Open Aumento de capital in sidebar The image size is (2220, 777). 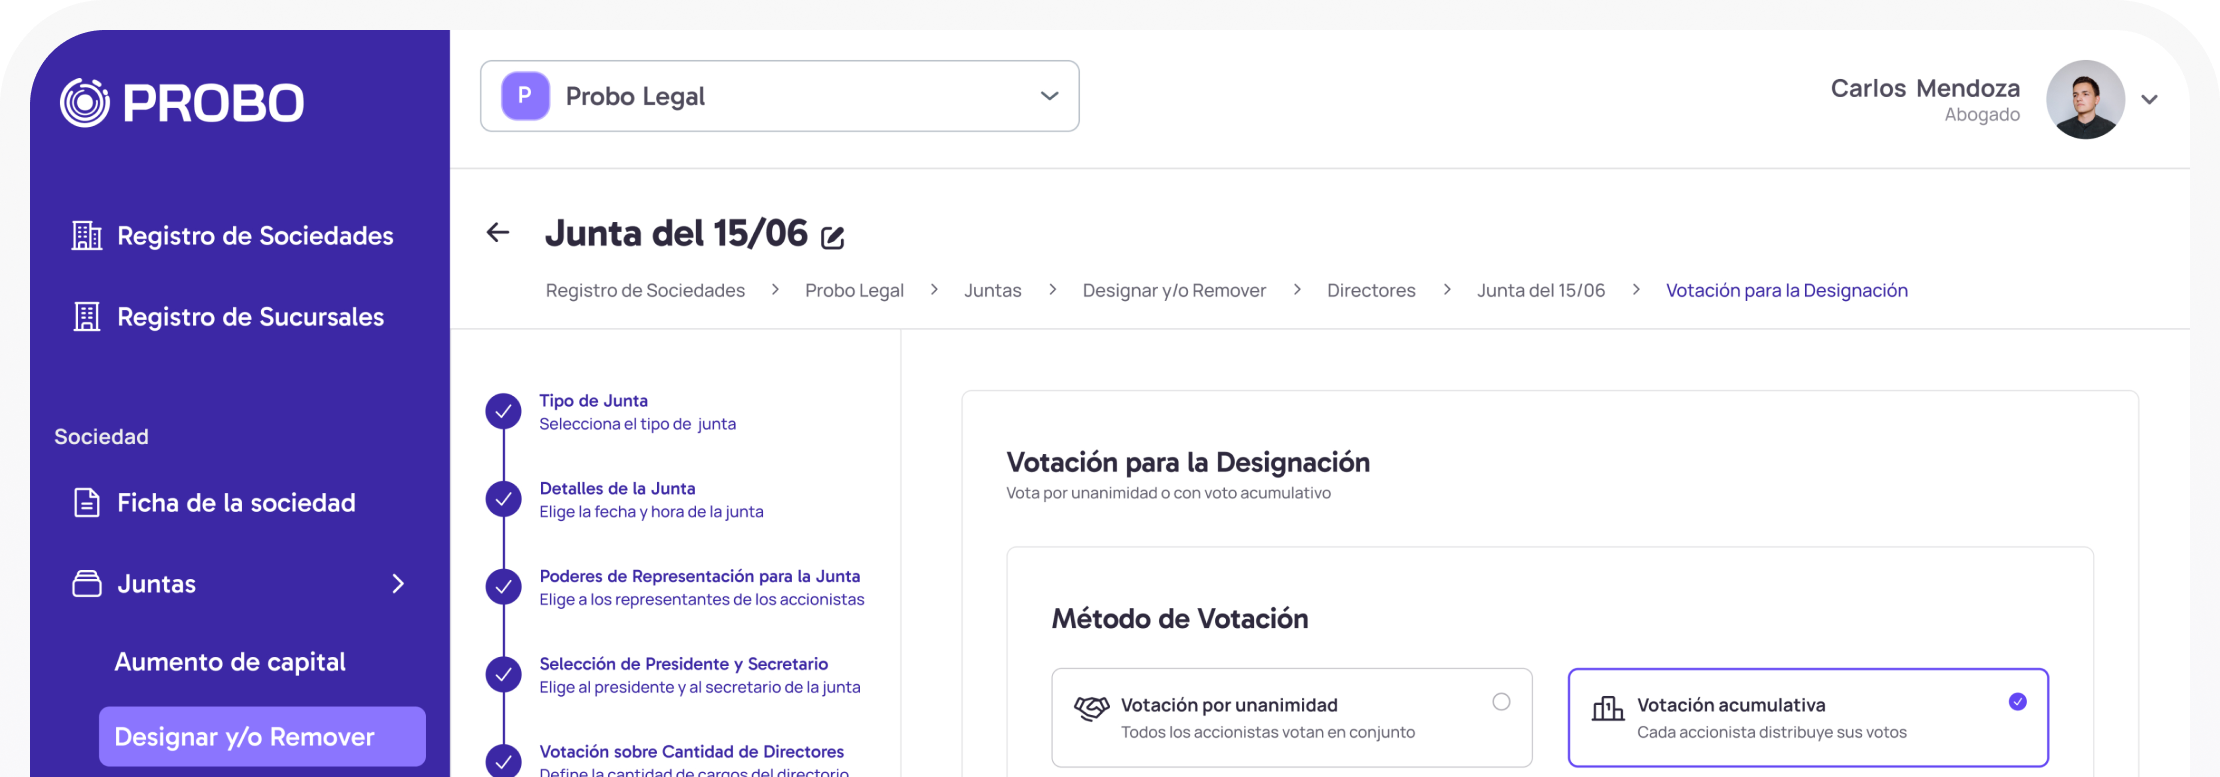point(230,662)
